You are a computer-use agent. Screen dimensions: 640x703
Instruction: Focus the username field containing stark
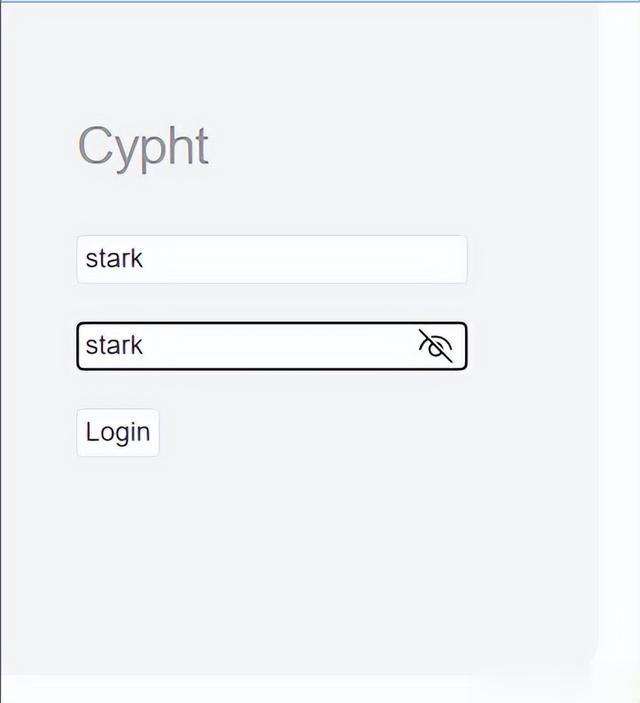(272, 259)
